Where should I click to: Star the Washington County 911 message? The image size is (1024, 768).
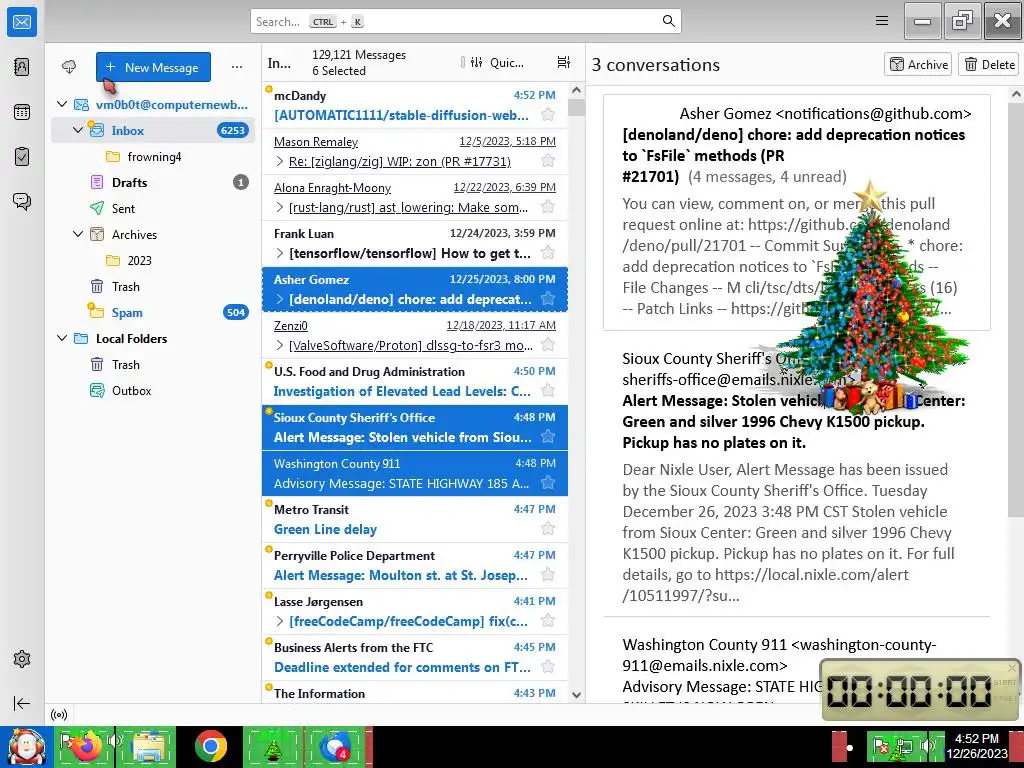tap(548, 483)
